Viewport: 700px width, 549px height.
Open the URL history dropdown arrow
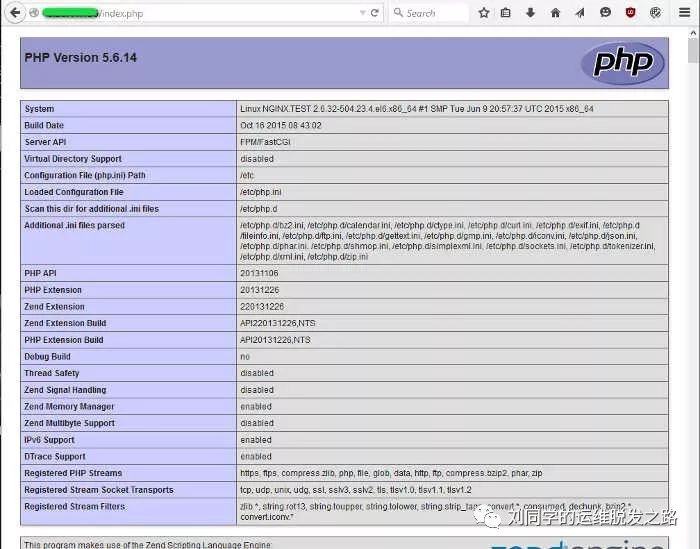coord(362,13)
